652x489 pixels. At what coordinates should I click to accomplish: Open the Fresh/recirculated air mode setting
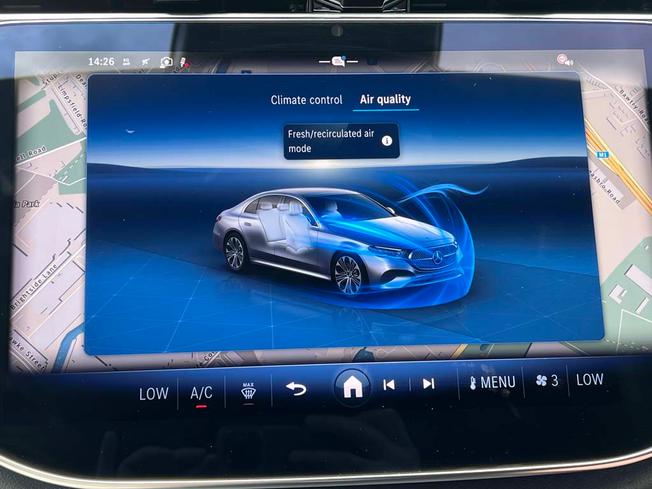tap(341, 141)
